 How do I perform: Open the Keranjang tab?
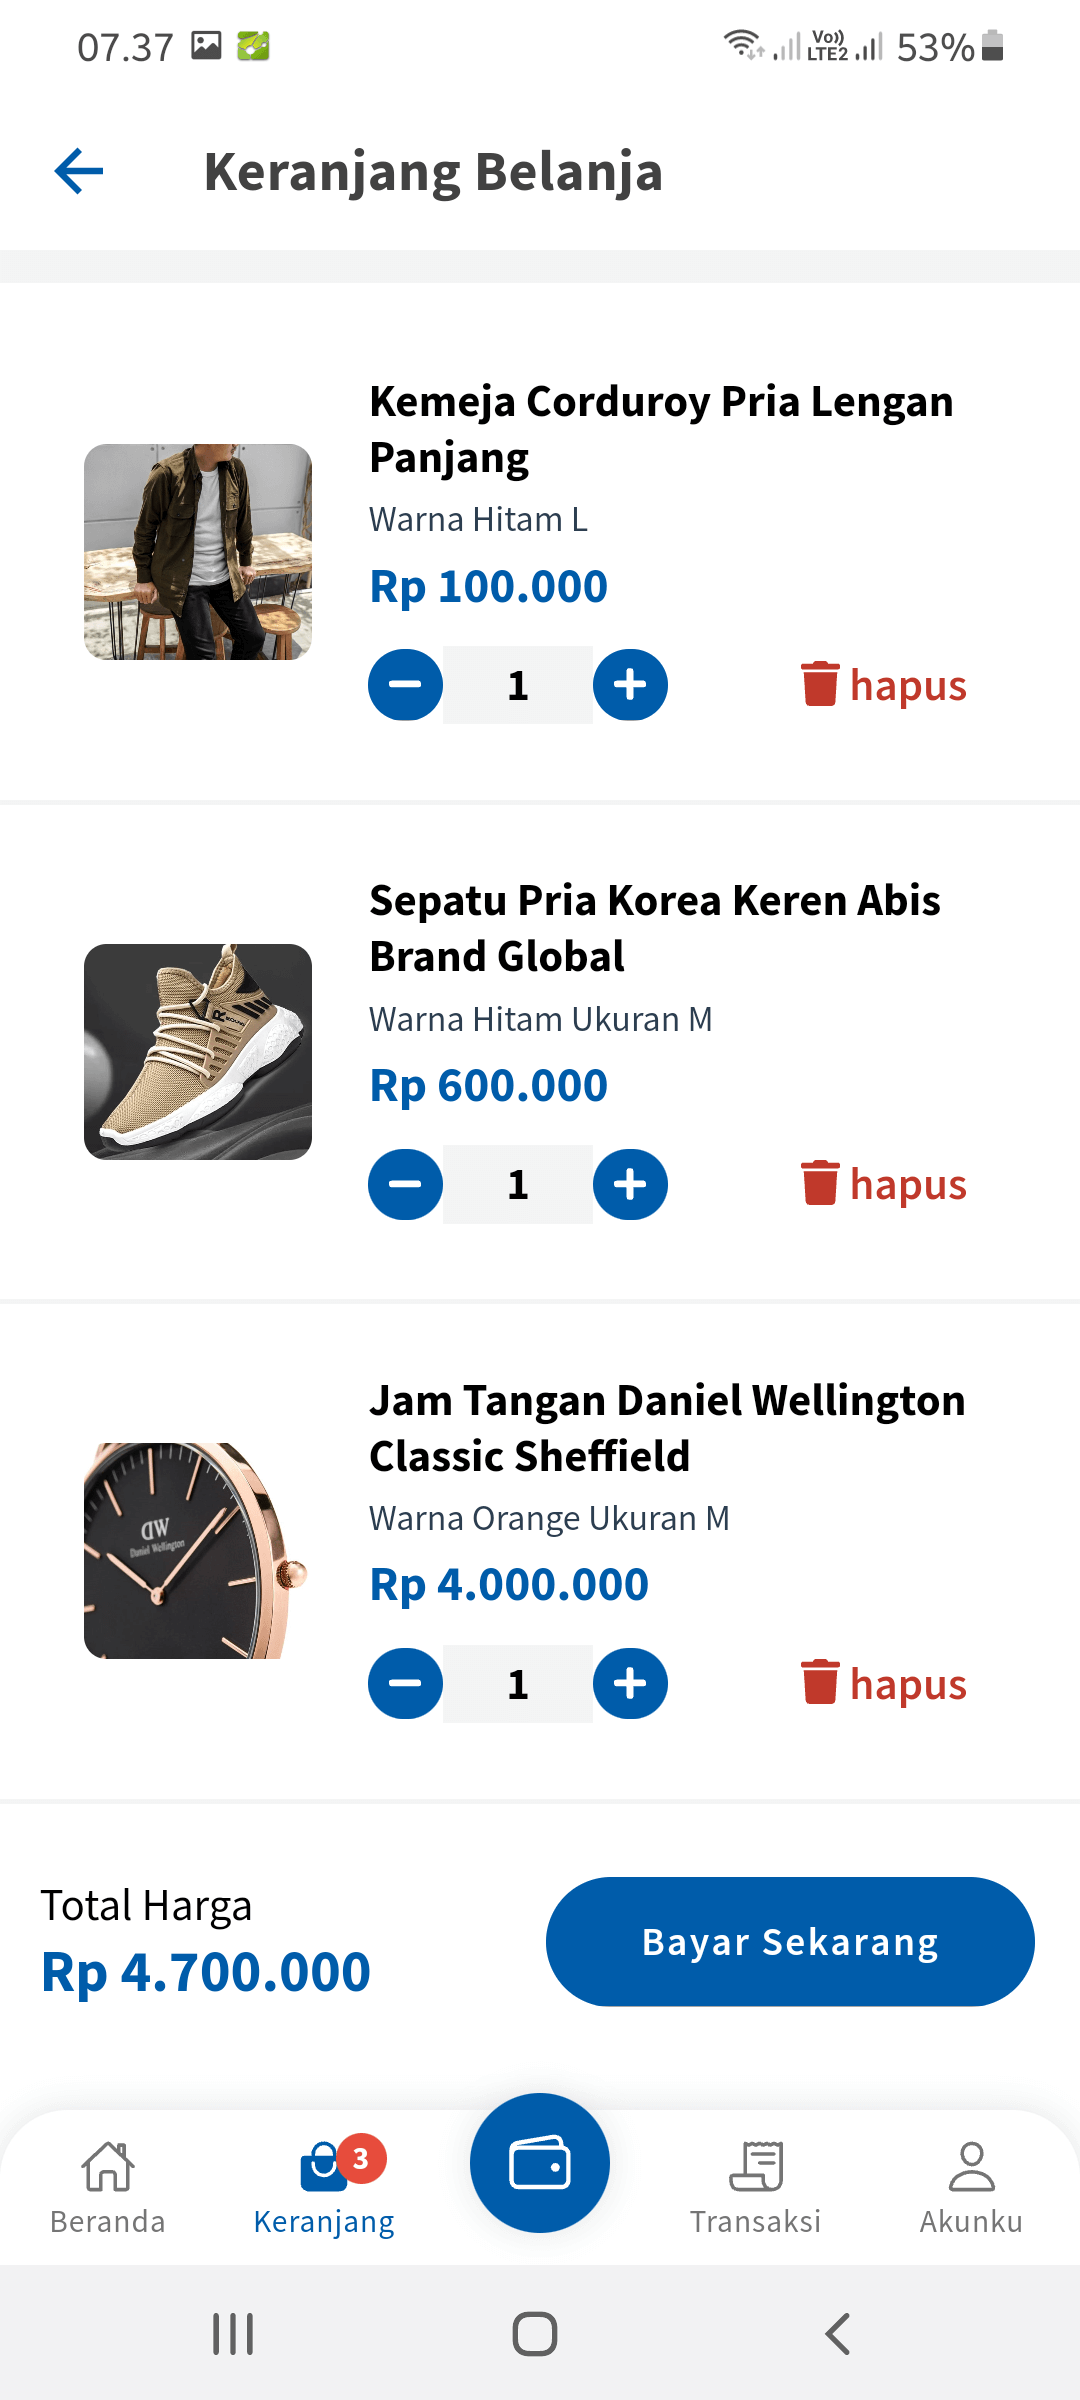coord(324,2187)
